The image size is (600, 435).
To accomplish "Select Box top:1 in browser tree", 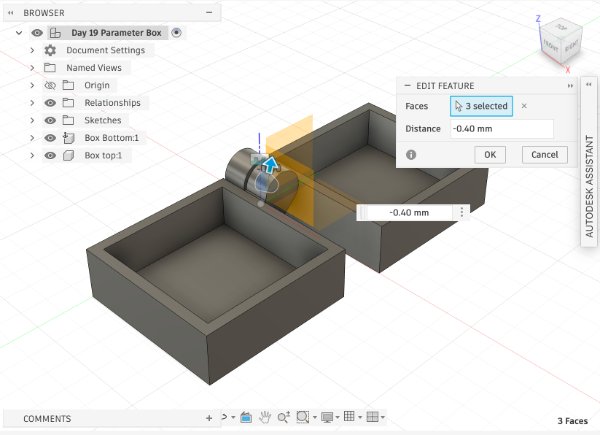I will [103, 155].
